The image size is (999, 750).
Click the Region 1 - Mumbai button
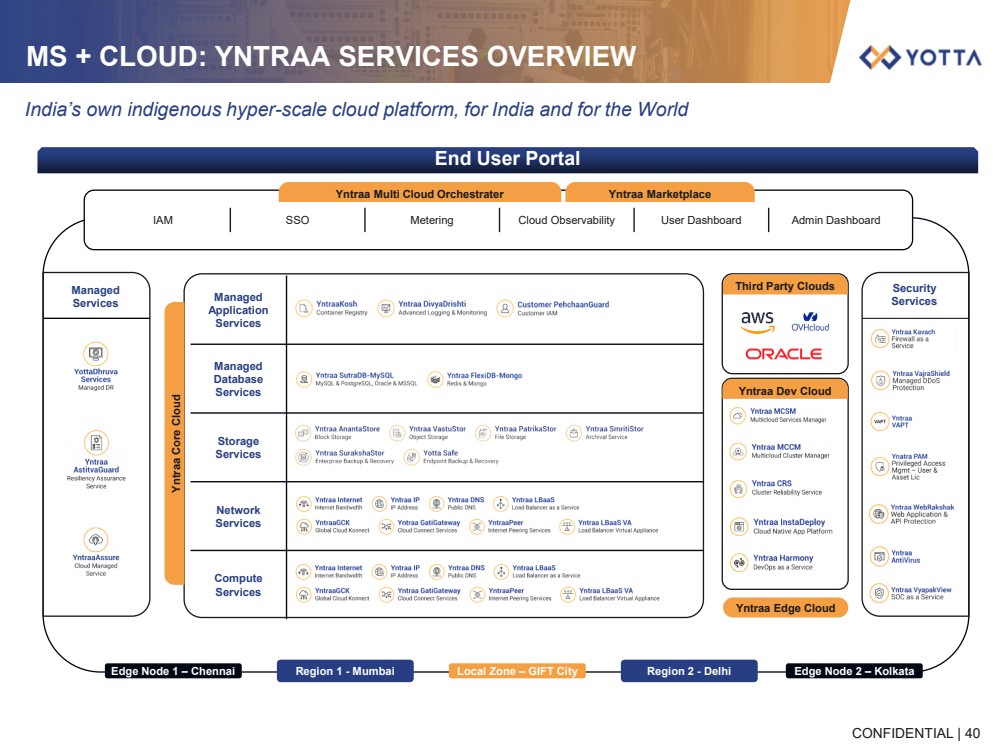pos(345,671)
